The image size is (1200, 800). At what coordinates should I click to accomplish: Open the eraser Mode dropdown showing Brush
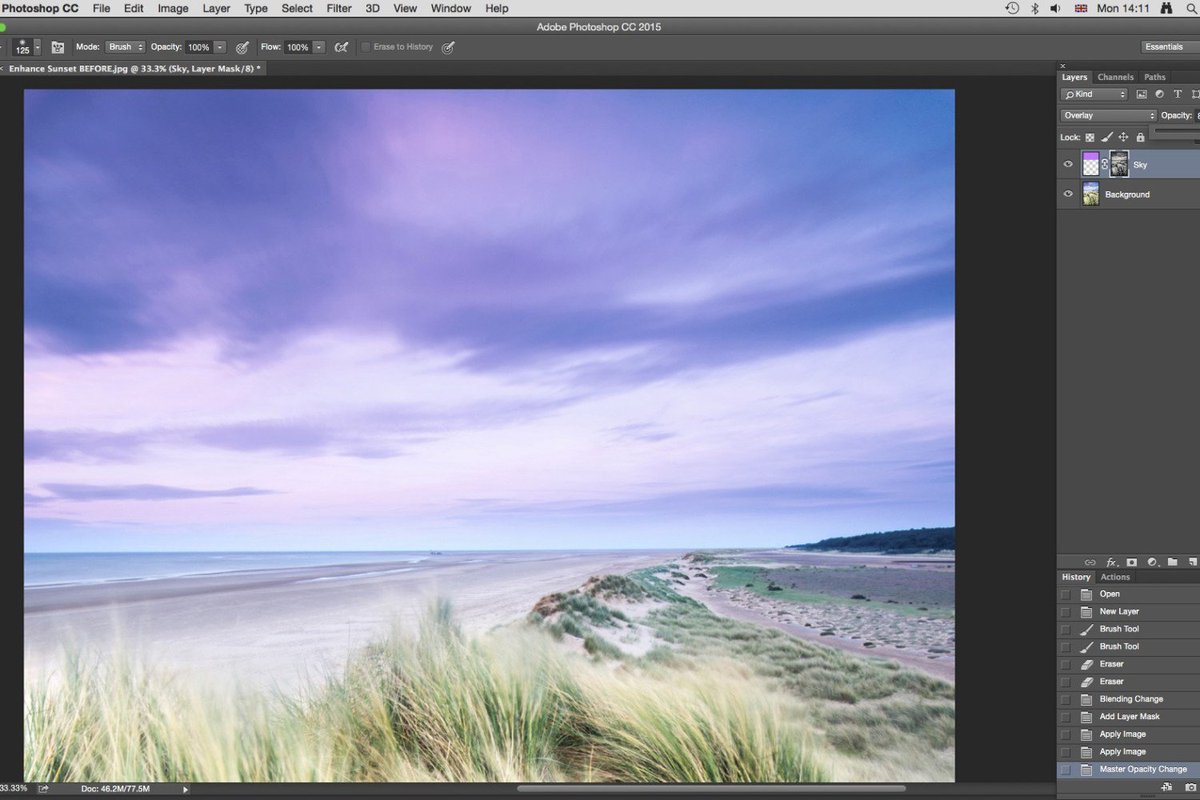[126, 47]
